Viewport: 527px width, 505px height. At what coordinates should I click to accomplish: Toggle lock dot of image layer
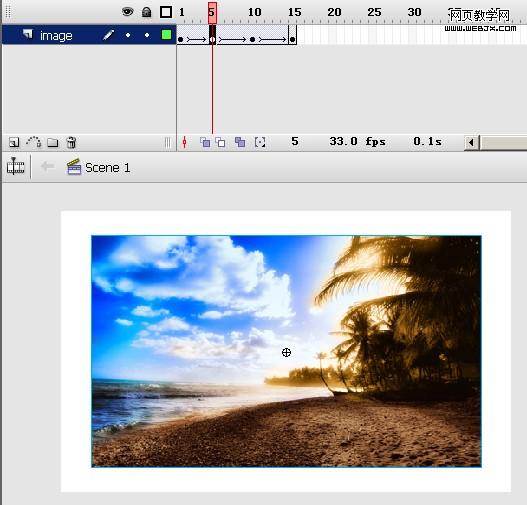147,35
